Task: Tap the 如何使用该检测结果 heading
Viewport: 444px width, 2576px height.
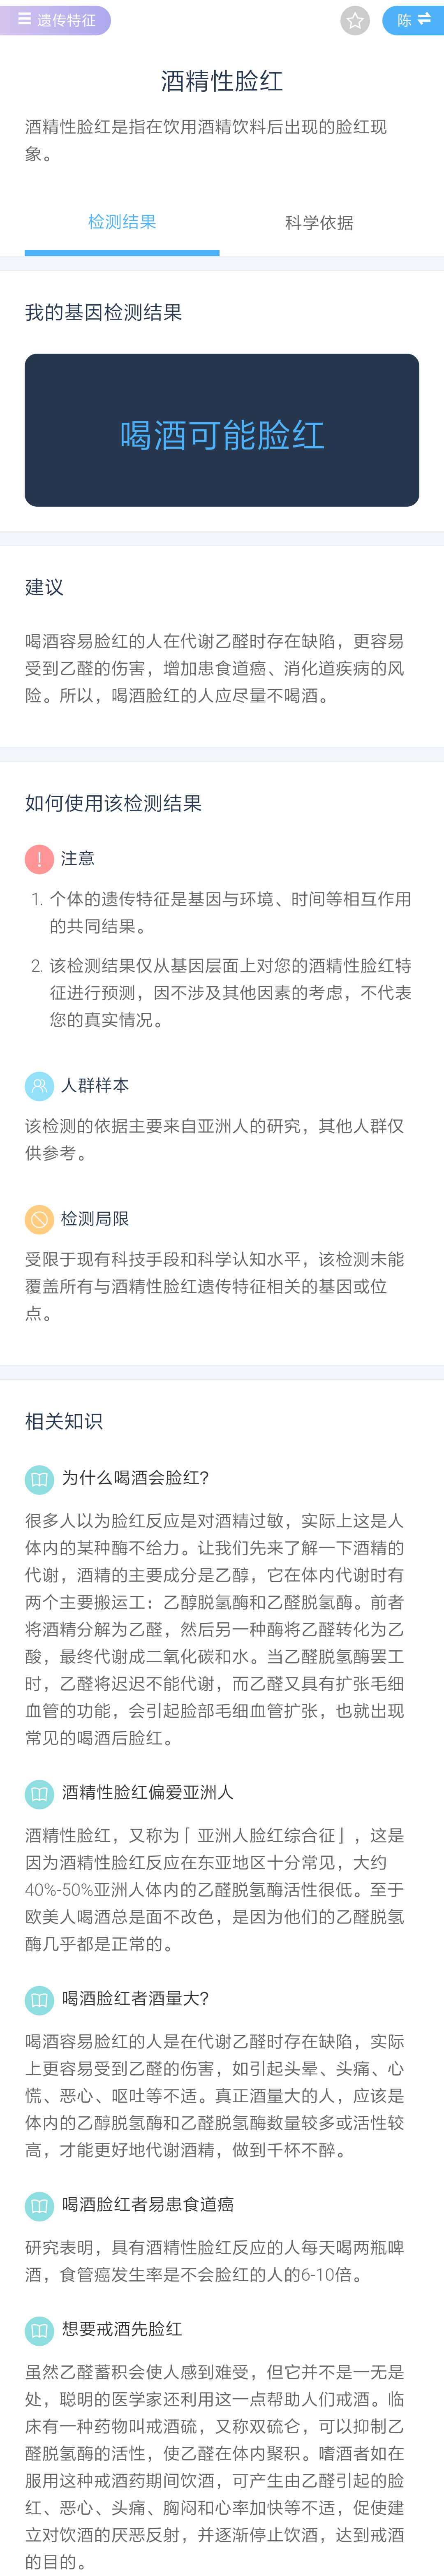Action: click(113, 803)
